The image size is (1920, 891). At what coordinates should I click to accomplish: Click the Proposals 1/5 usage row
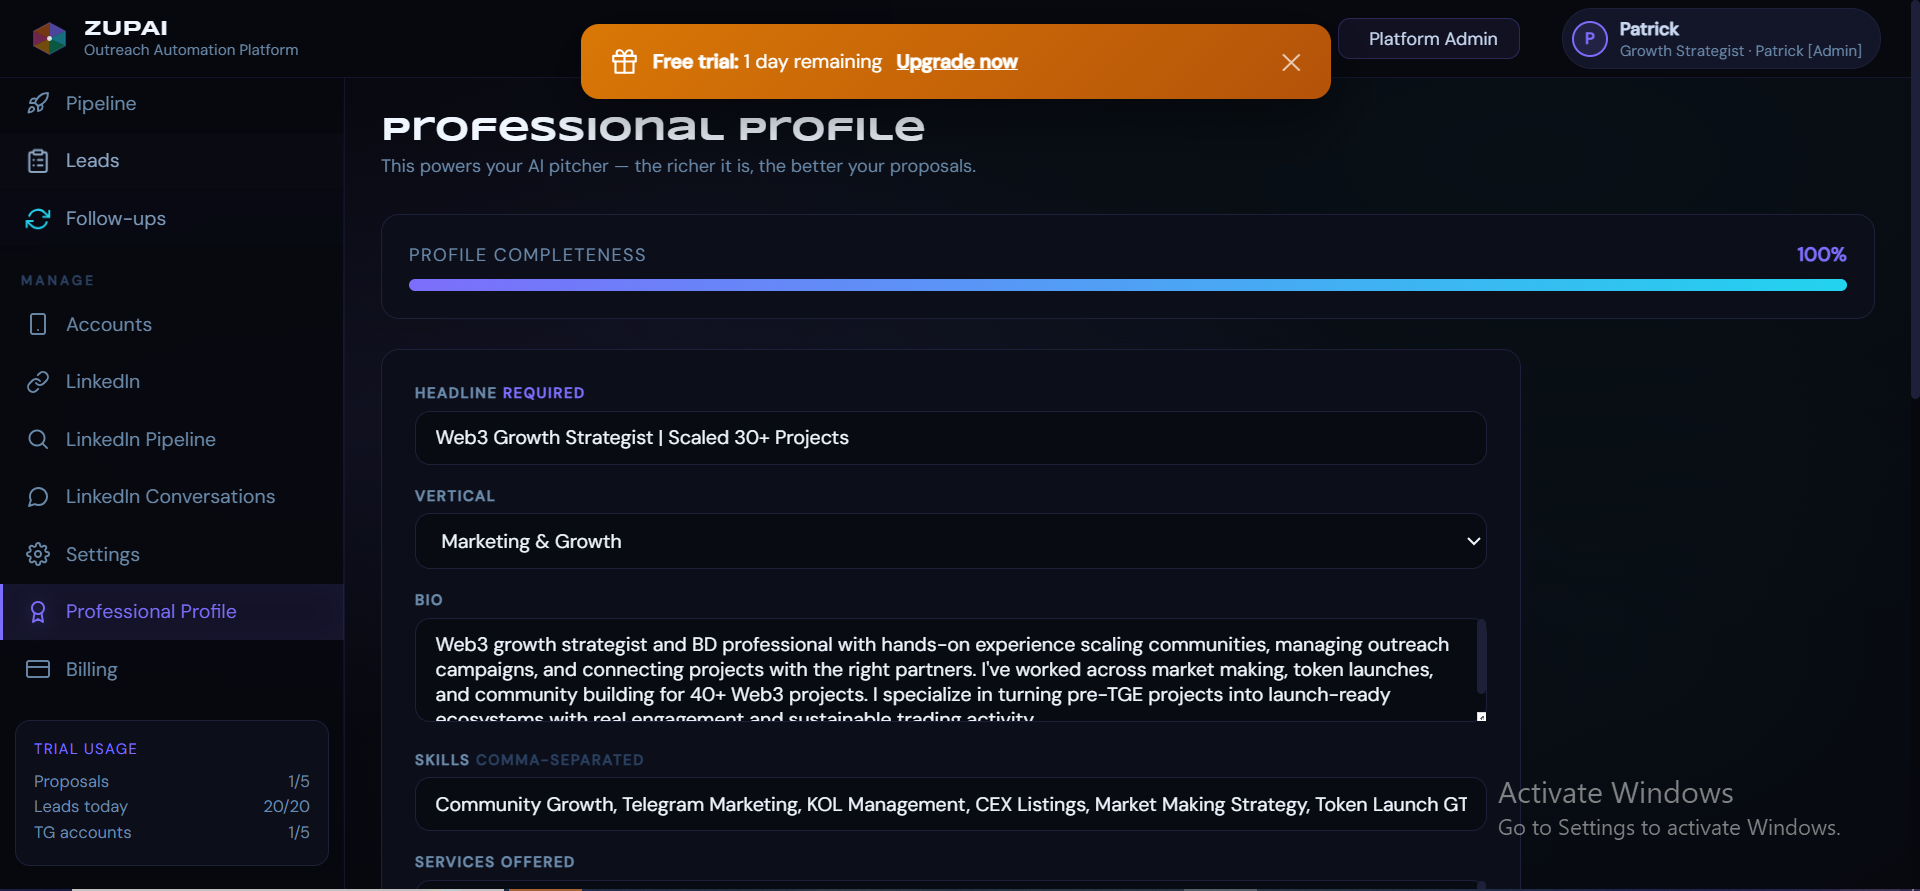(172, 781)
